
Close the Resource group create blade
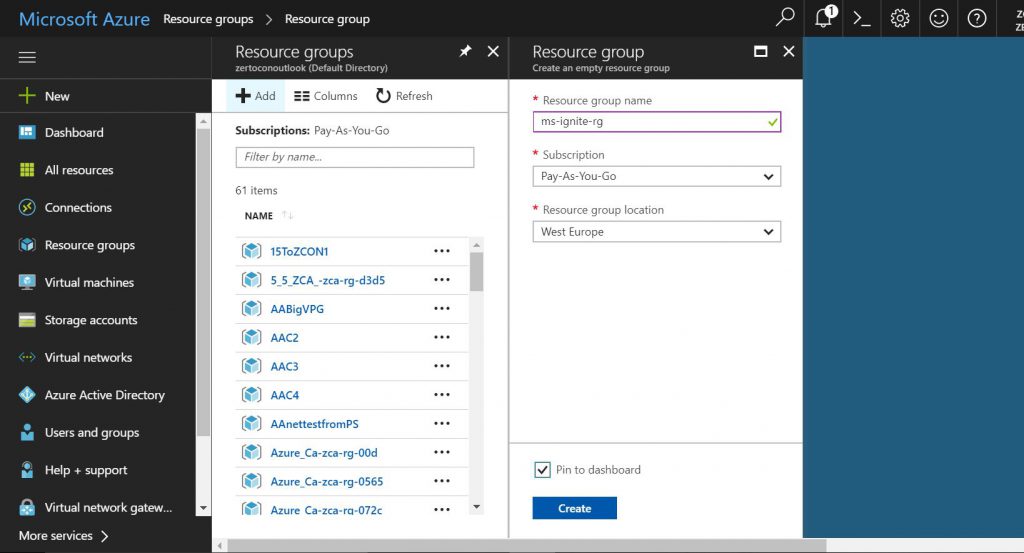coord(789,51)
